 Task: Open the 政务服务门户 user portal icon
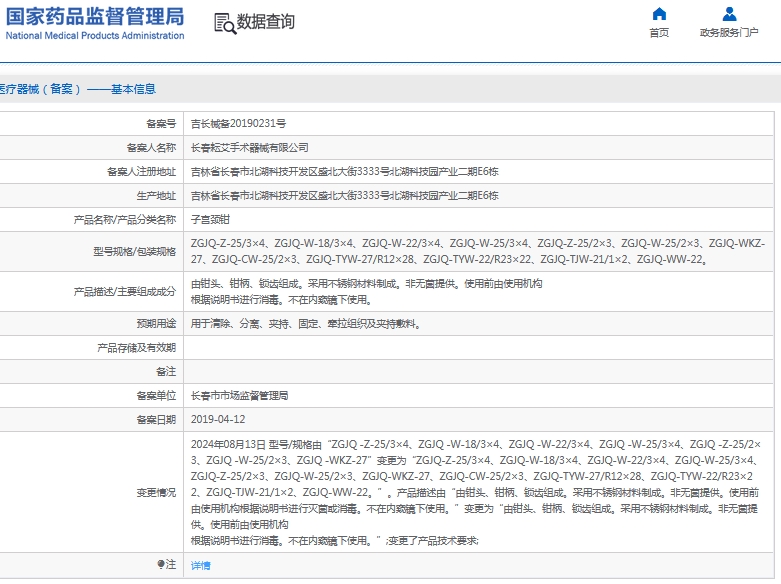tap(729, 14)
